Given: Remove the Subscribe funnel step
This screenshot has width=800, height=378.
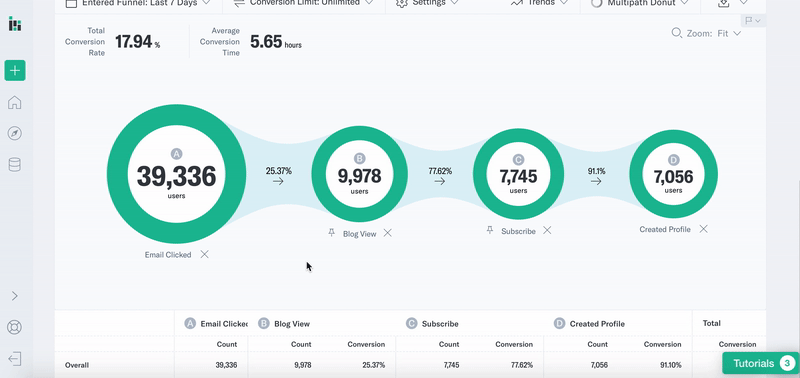Looking at the screenshot, I should (x=547, y=231).
